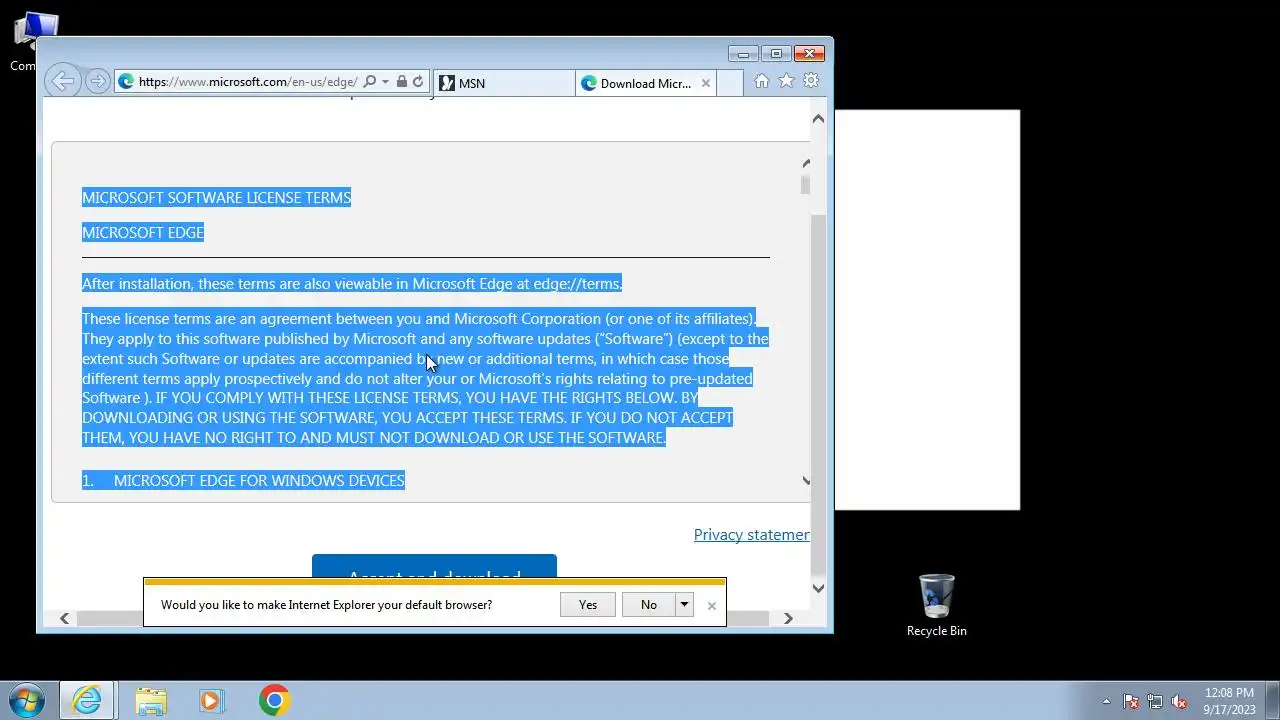Expand the No button dropdown arrow
1280x720 pixels.
(684, 604)
